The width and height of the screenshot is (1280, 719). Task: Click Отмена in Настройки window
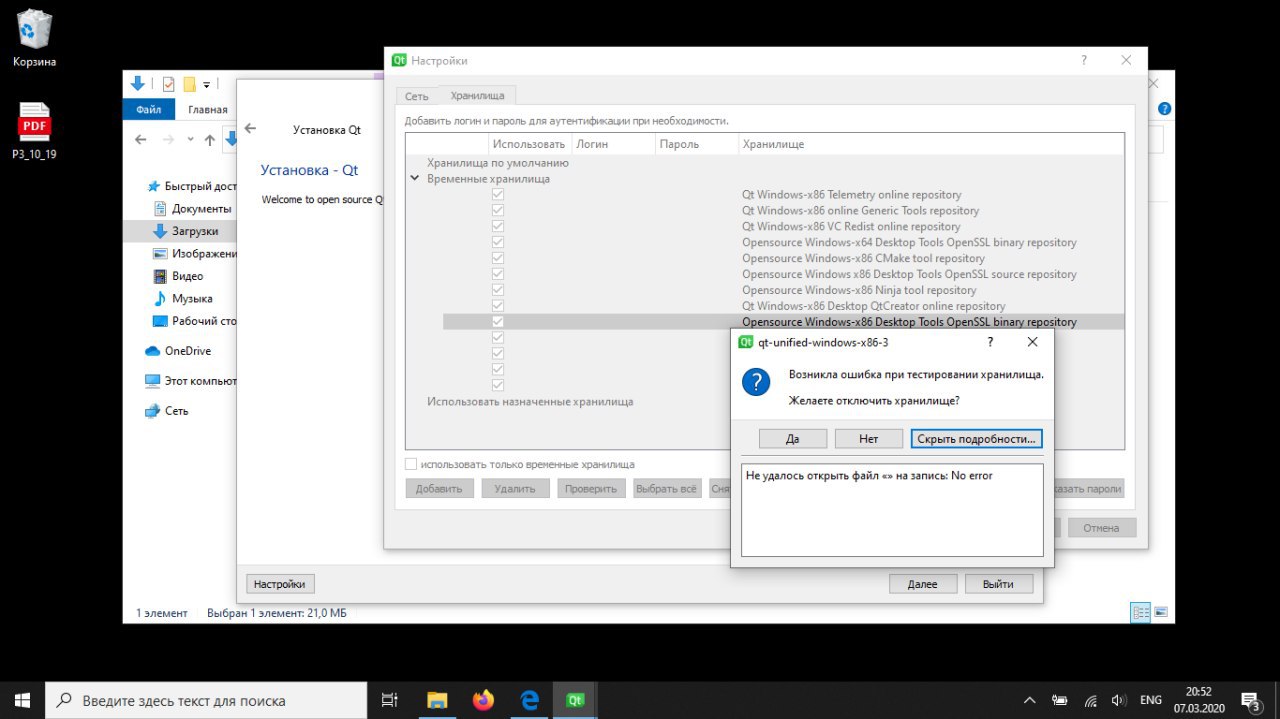coord(1102,528)
